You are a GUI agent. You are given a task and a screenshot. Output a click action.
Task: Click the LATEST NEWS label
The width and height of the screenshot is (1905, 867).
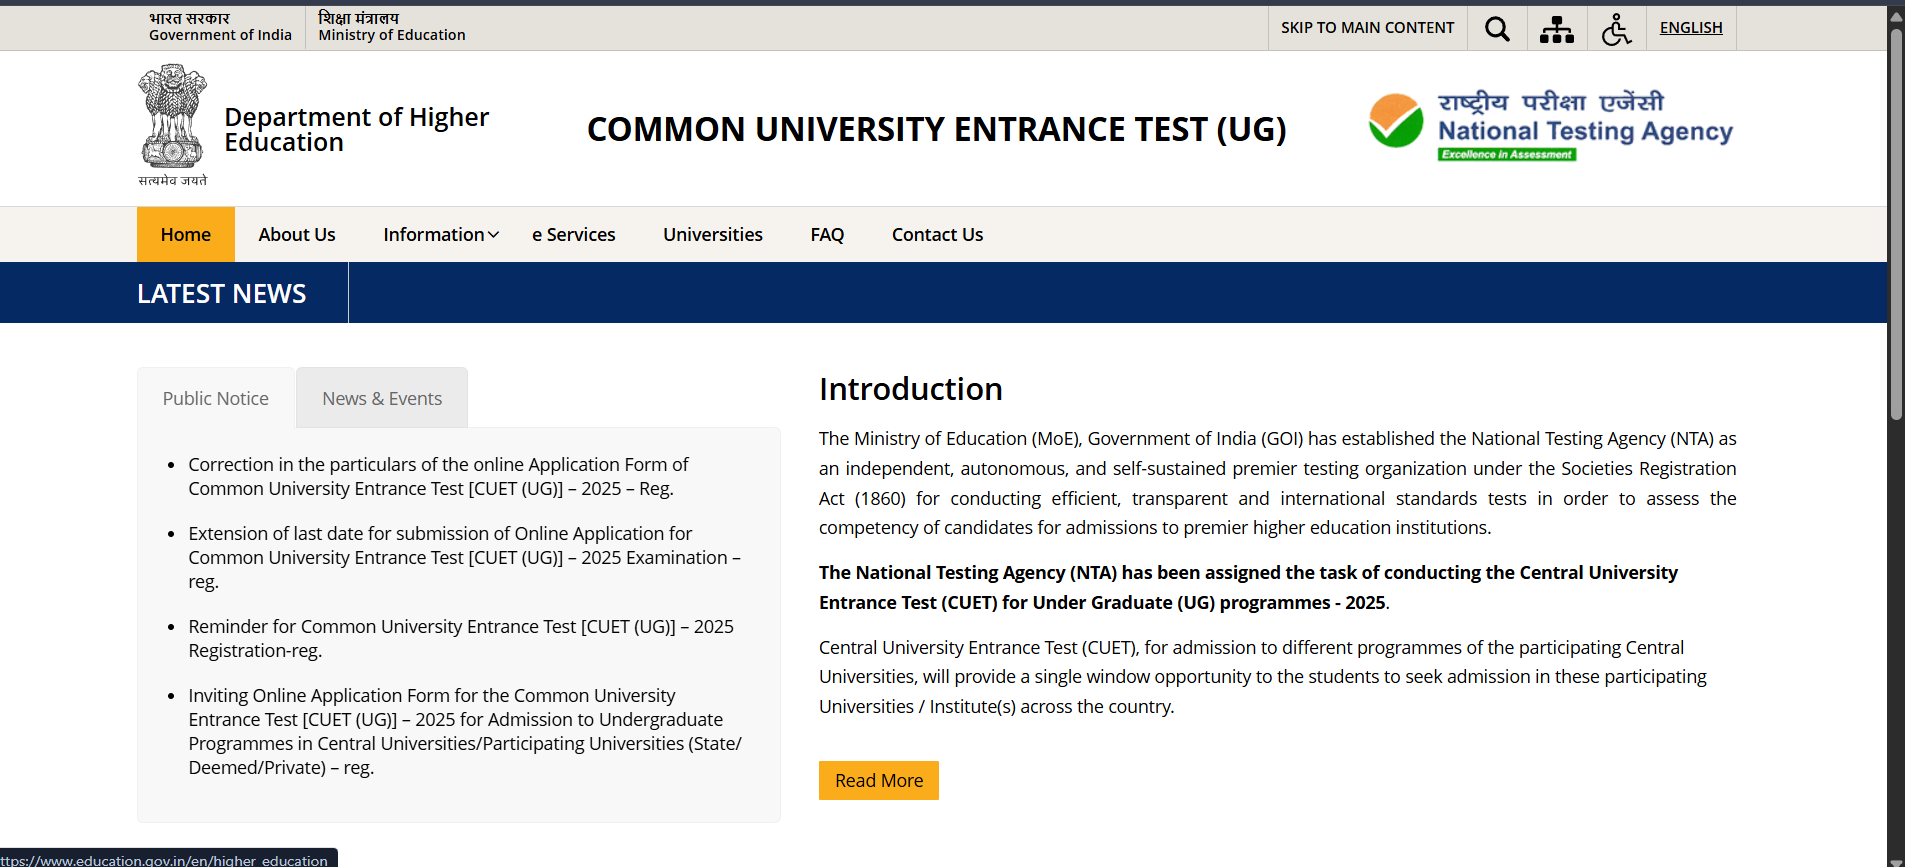(x=222, y=293)
